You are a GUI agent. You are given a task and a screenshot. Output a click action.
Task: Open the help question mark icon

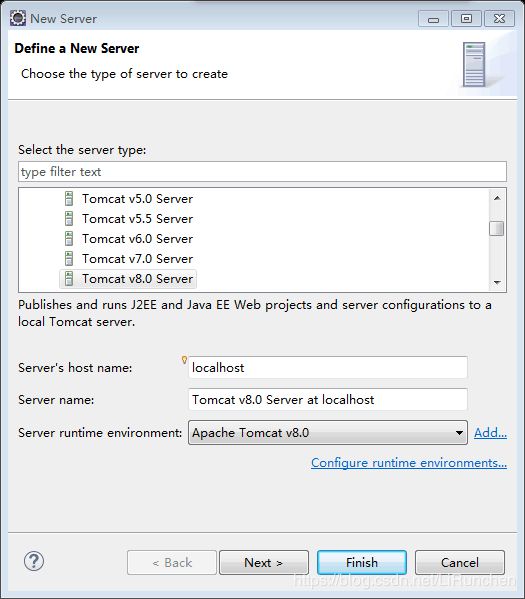point(34,561)
